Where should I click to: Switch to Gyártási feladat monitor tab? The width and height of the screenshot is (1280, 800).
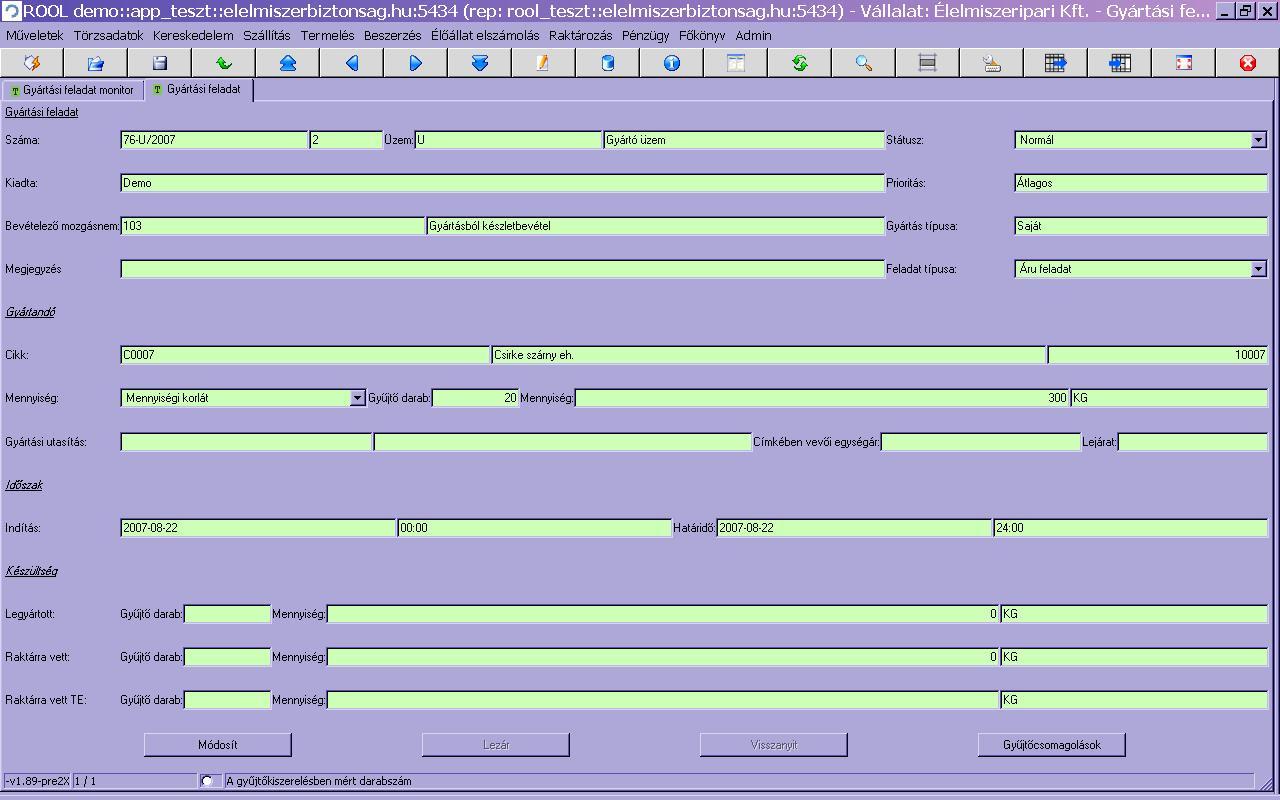click(x=72, y=90)
